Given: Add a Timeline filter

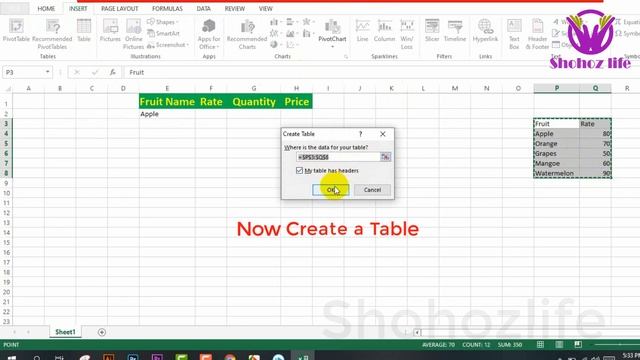Looking at the screenshot, I should [x=455, y=30].
